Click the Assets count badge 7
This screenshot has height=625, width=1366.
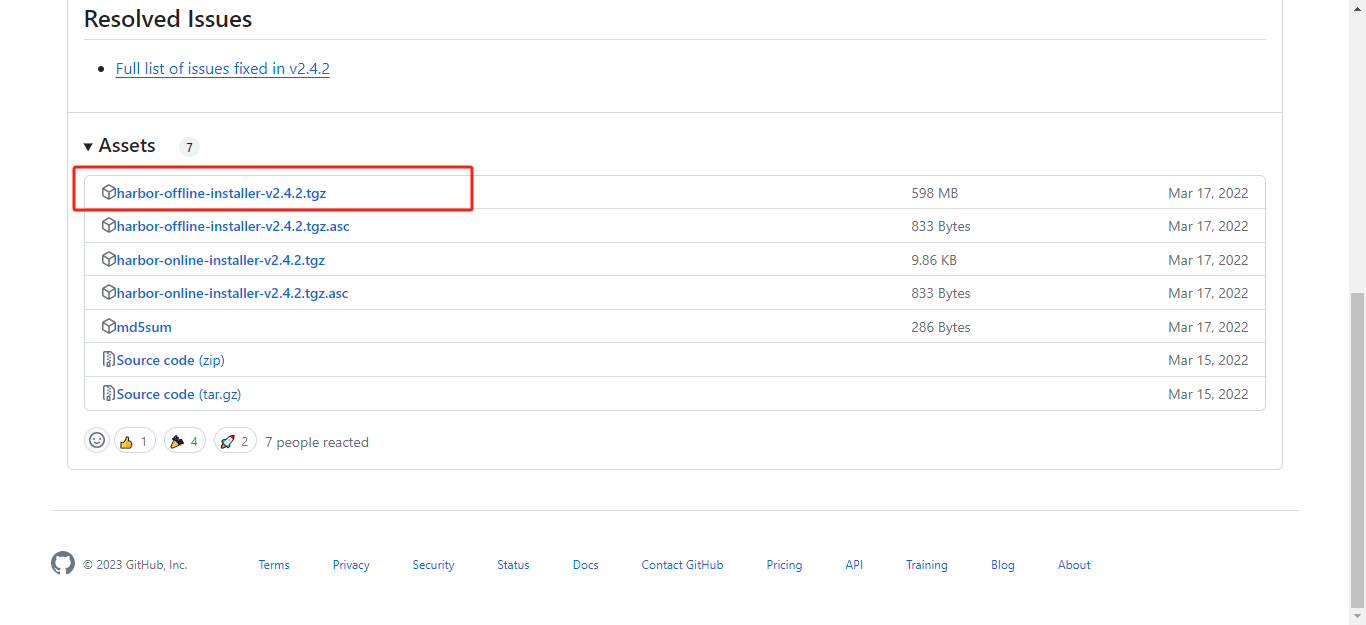tap(189, 147)
